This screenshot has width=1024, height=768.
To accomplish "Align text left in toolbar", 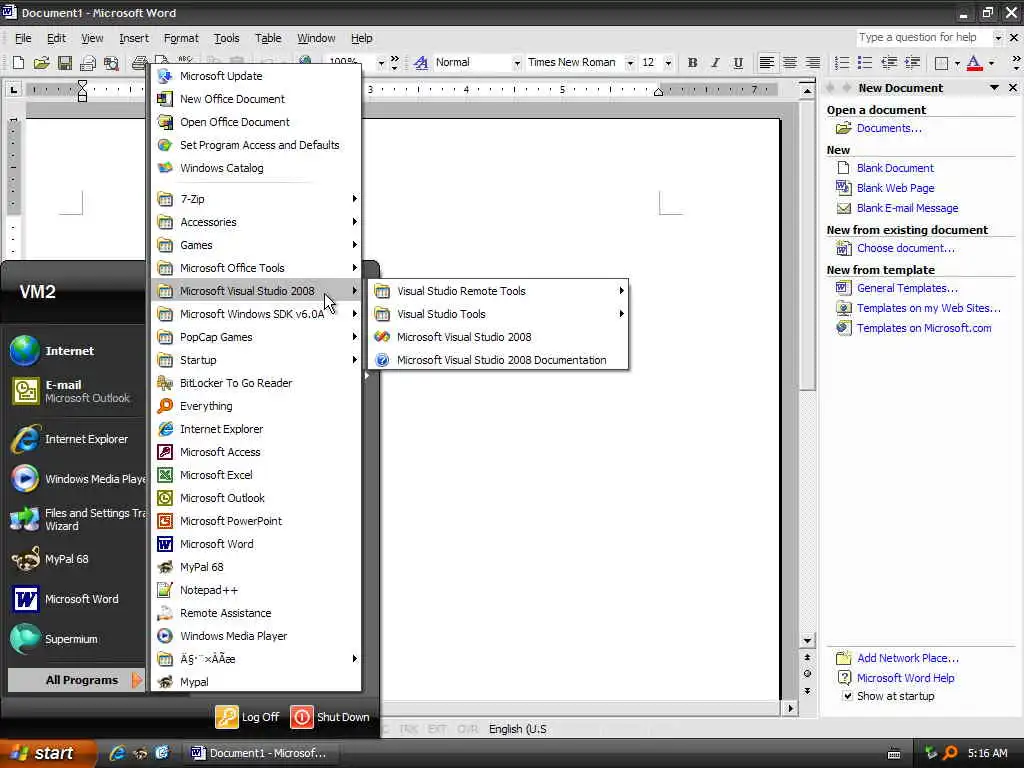I will 767,63.
